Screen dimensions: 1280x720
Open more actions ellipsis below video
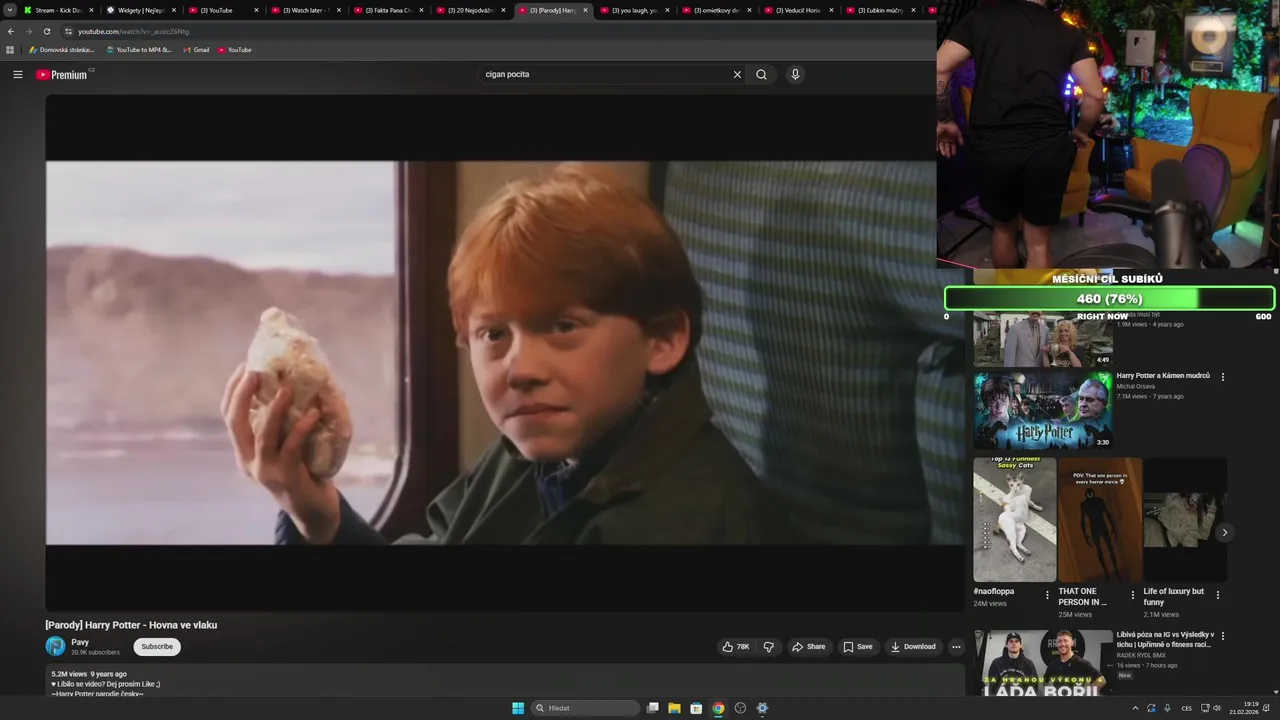pyautogui.click(x=956, y=647)
